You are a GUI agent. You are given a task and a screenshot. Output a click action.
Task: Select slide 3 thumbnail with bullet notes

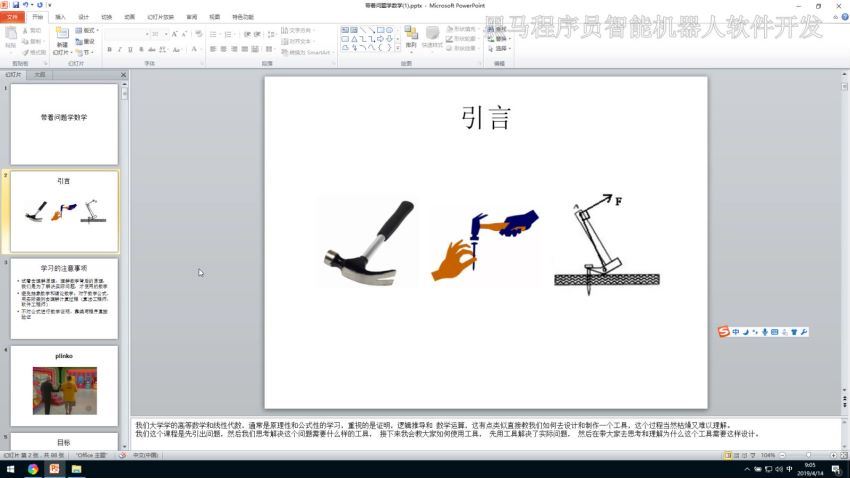point(64,299)
